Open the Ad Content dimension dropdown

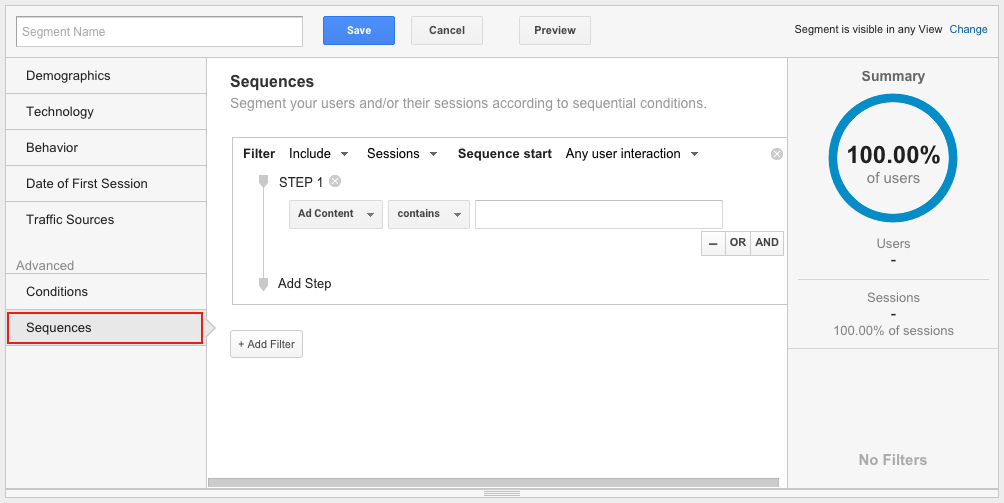[x=336, y=214]
